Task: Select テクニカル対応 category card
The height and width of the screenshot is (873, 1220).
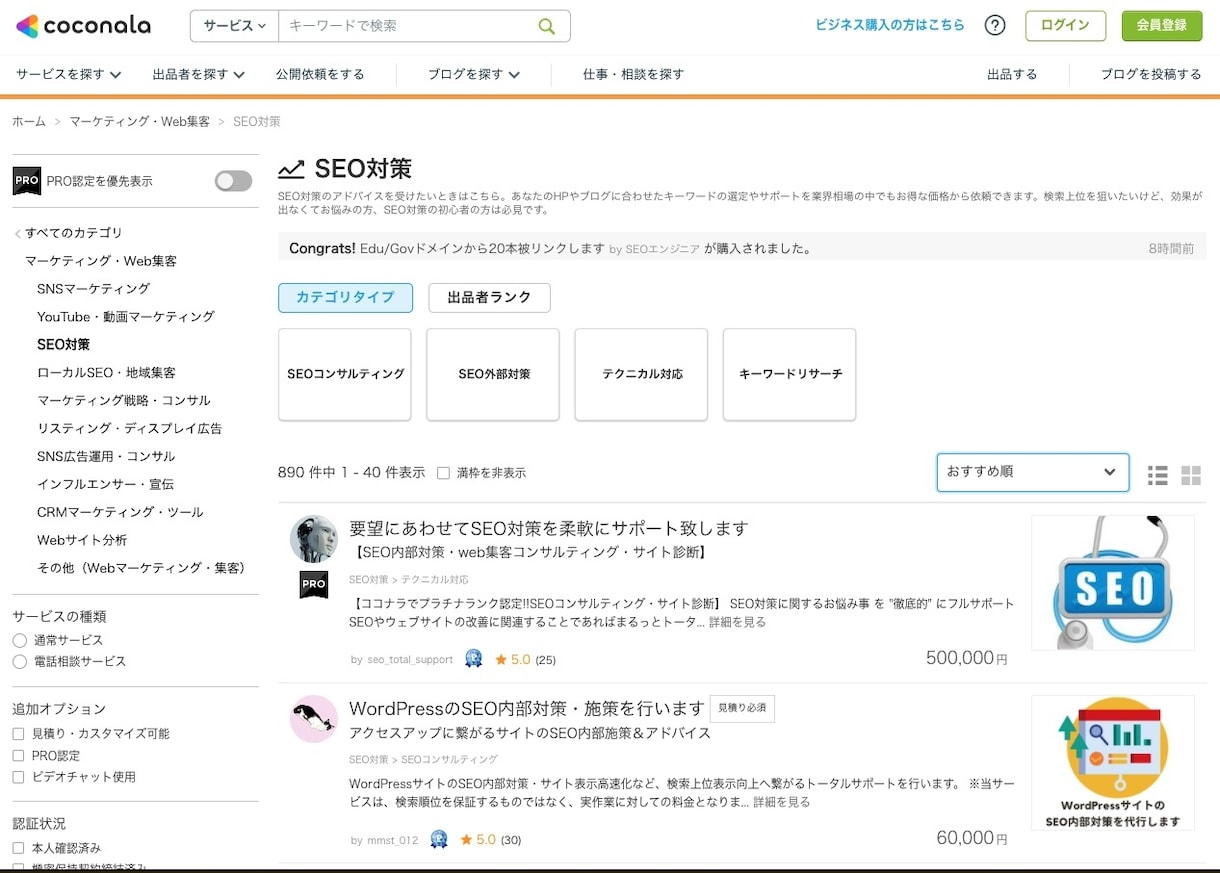Action: [641, 374]
